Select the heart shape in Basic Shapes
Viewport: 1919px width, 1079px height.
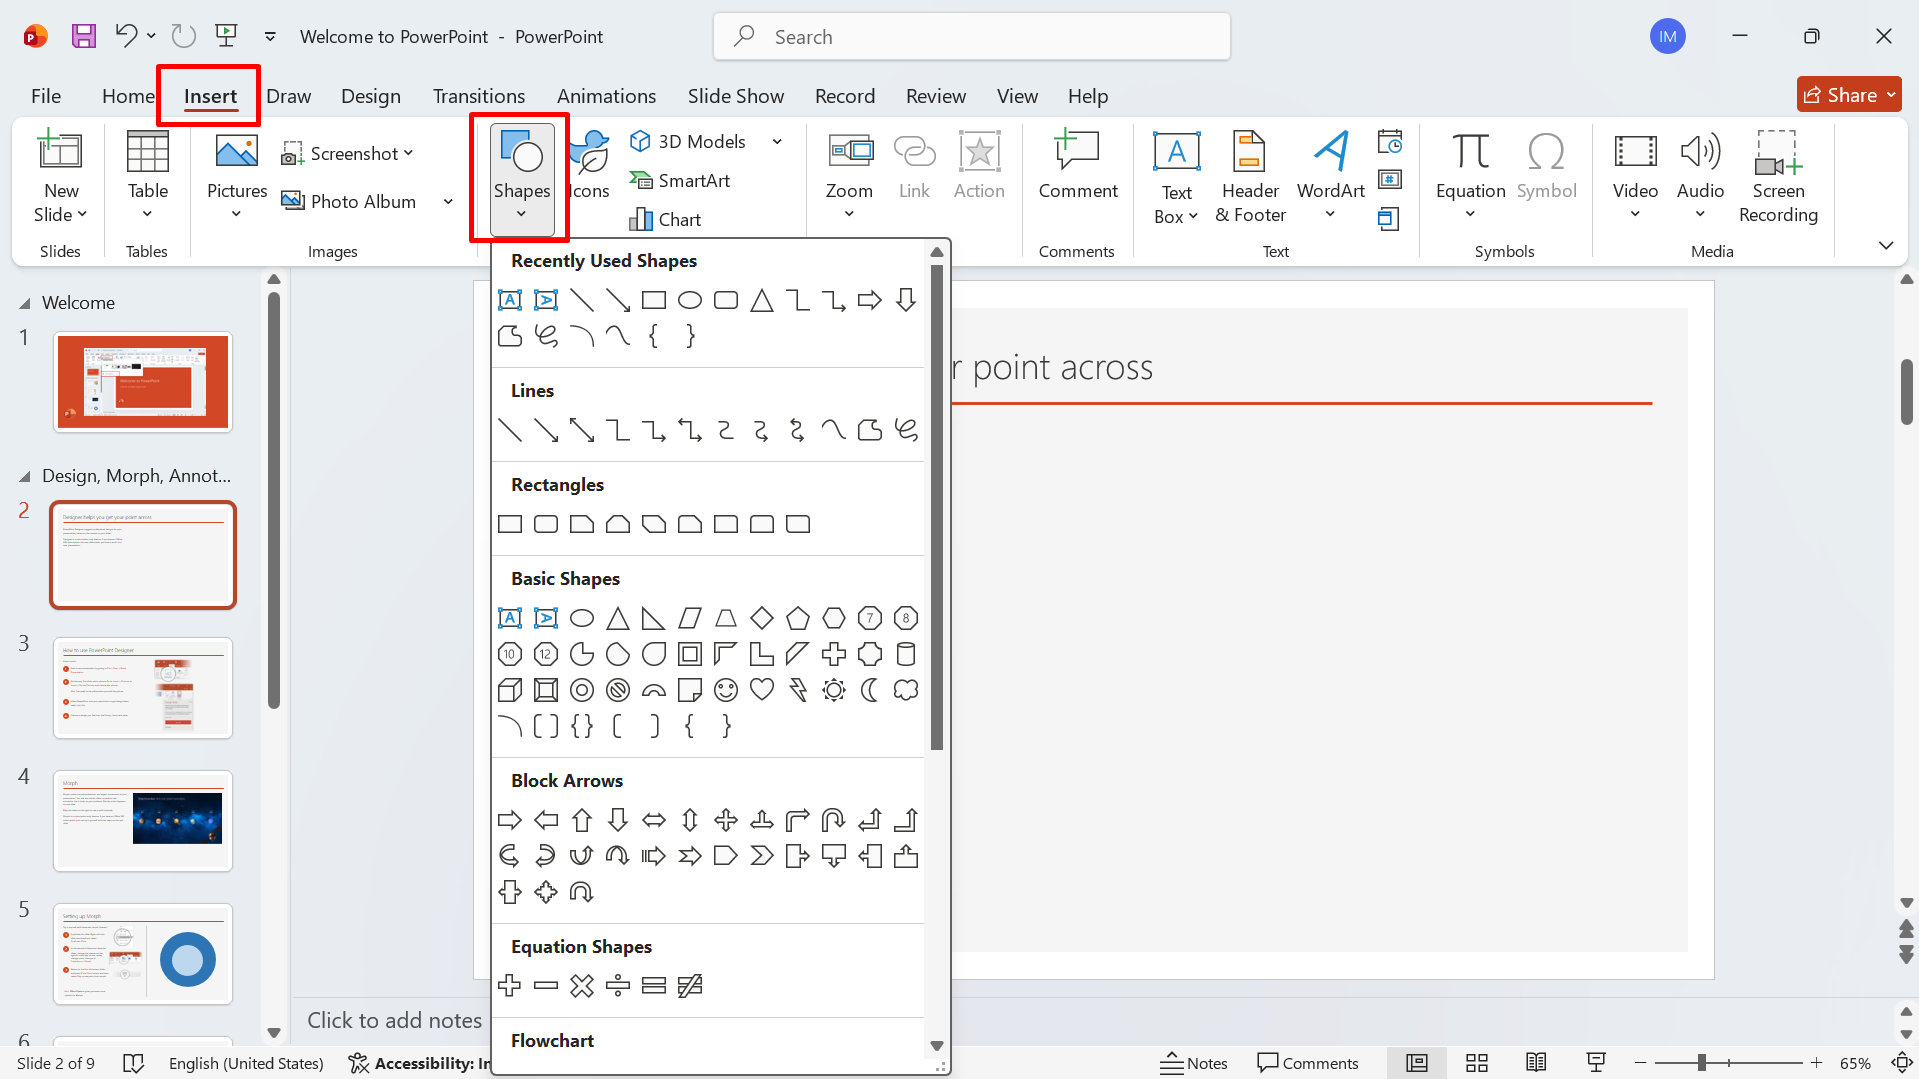tap(762, 690)
